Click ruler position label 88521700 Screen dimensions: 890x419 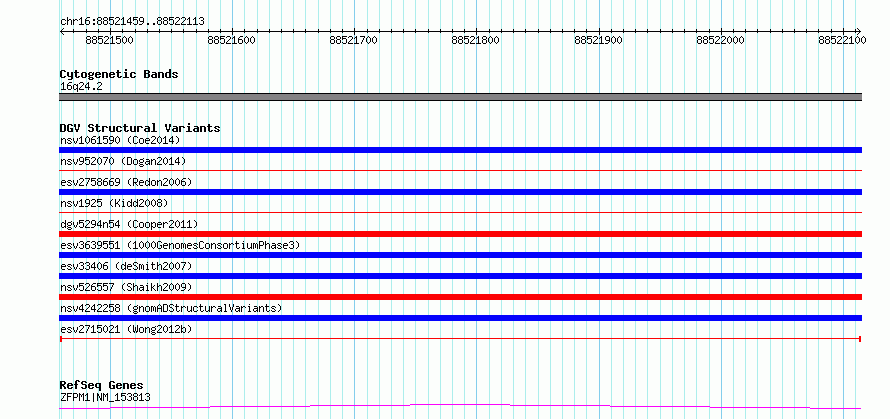tap(354, 40)
